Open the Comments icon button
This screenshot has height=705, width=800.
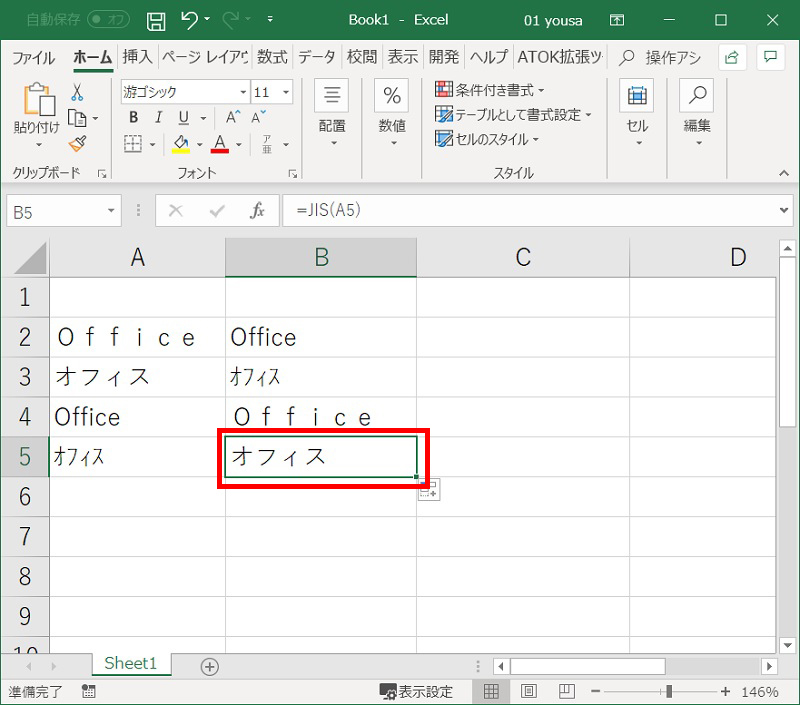click(x=770, y=57)
